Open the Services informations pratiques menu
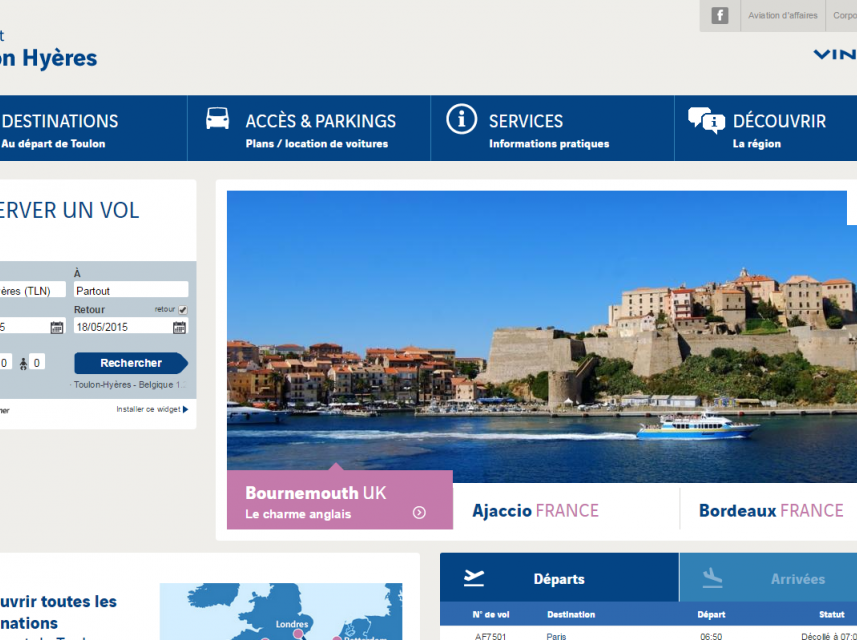857x640 pixels. [548, 129]
